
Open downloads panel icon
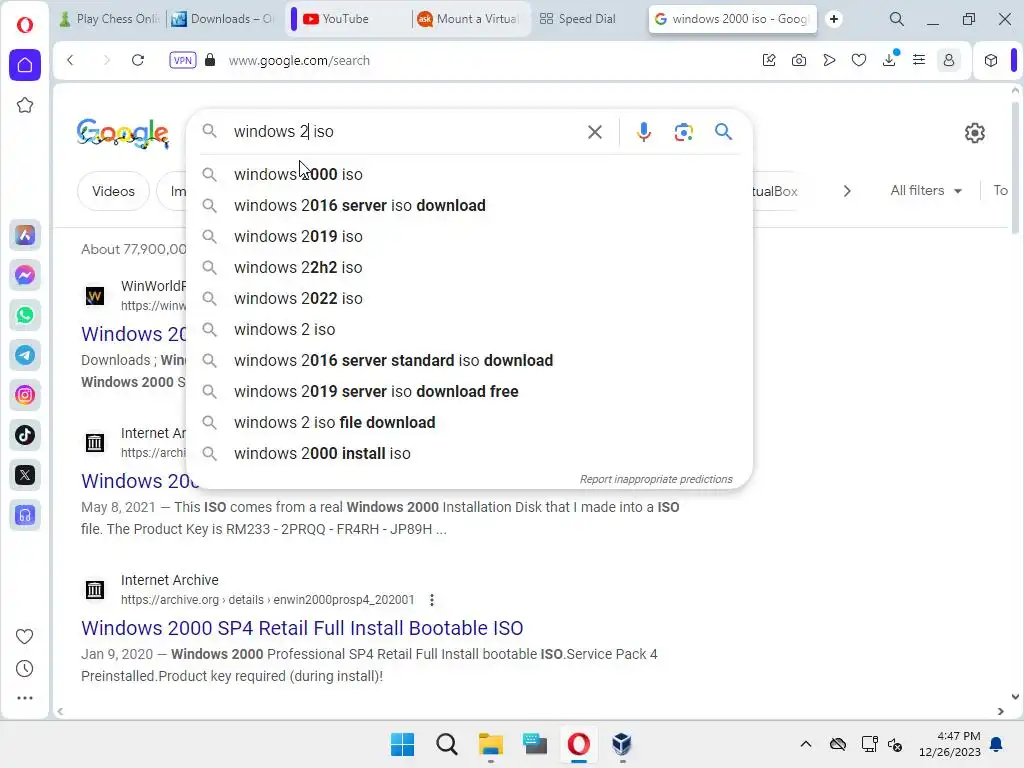click(889, 60)
